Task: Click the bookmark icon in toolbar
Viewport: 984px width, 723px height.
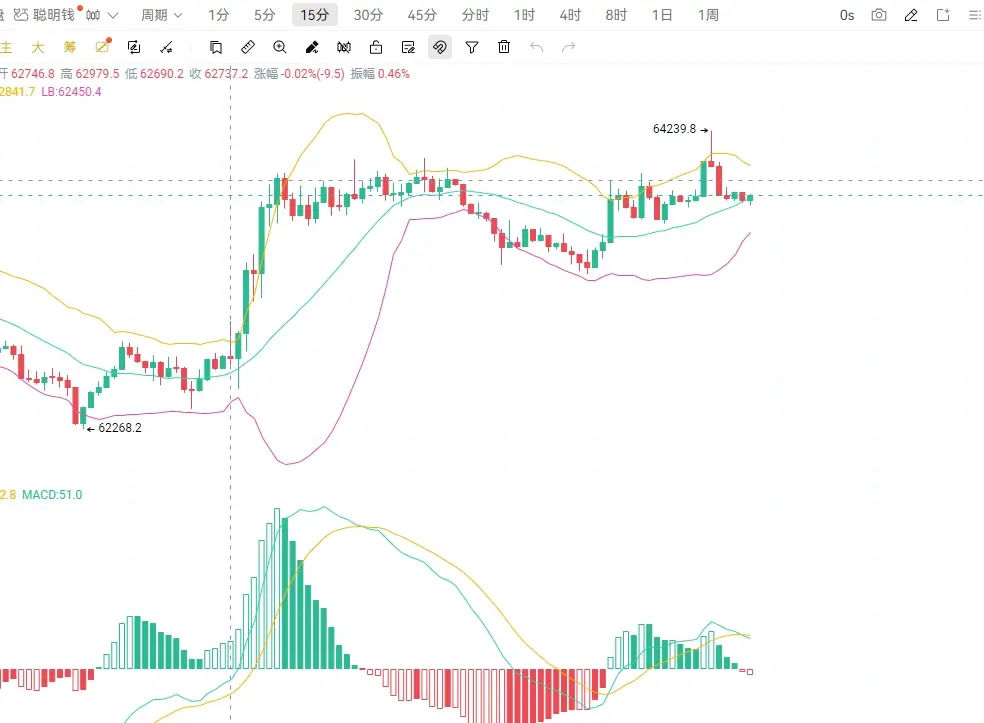Action: (x=215, y=47)
